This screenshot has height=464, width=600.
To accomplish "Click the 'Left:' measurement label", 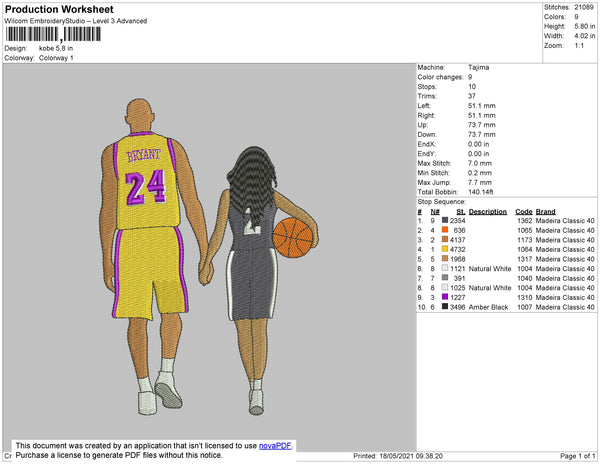I will tap(424, 106).
